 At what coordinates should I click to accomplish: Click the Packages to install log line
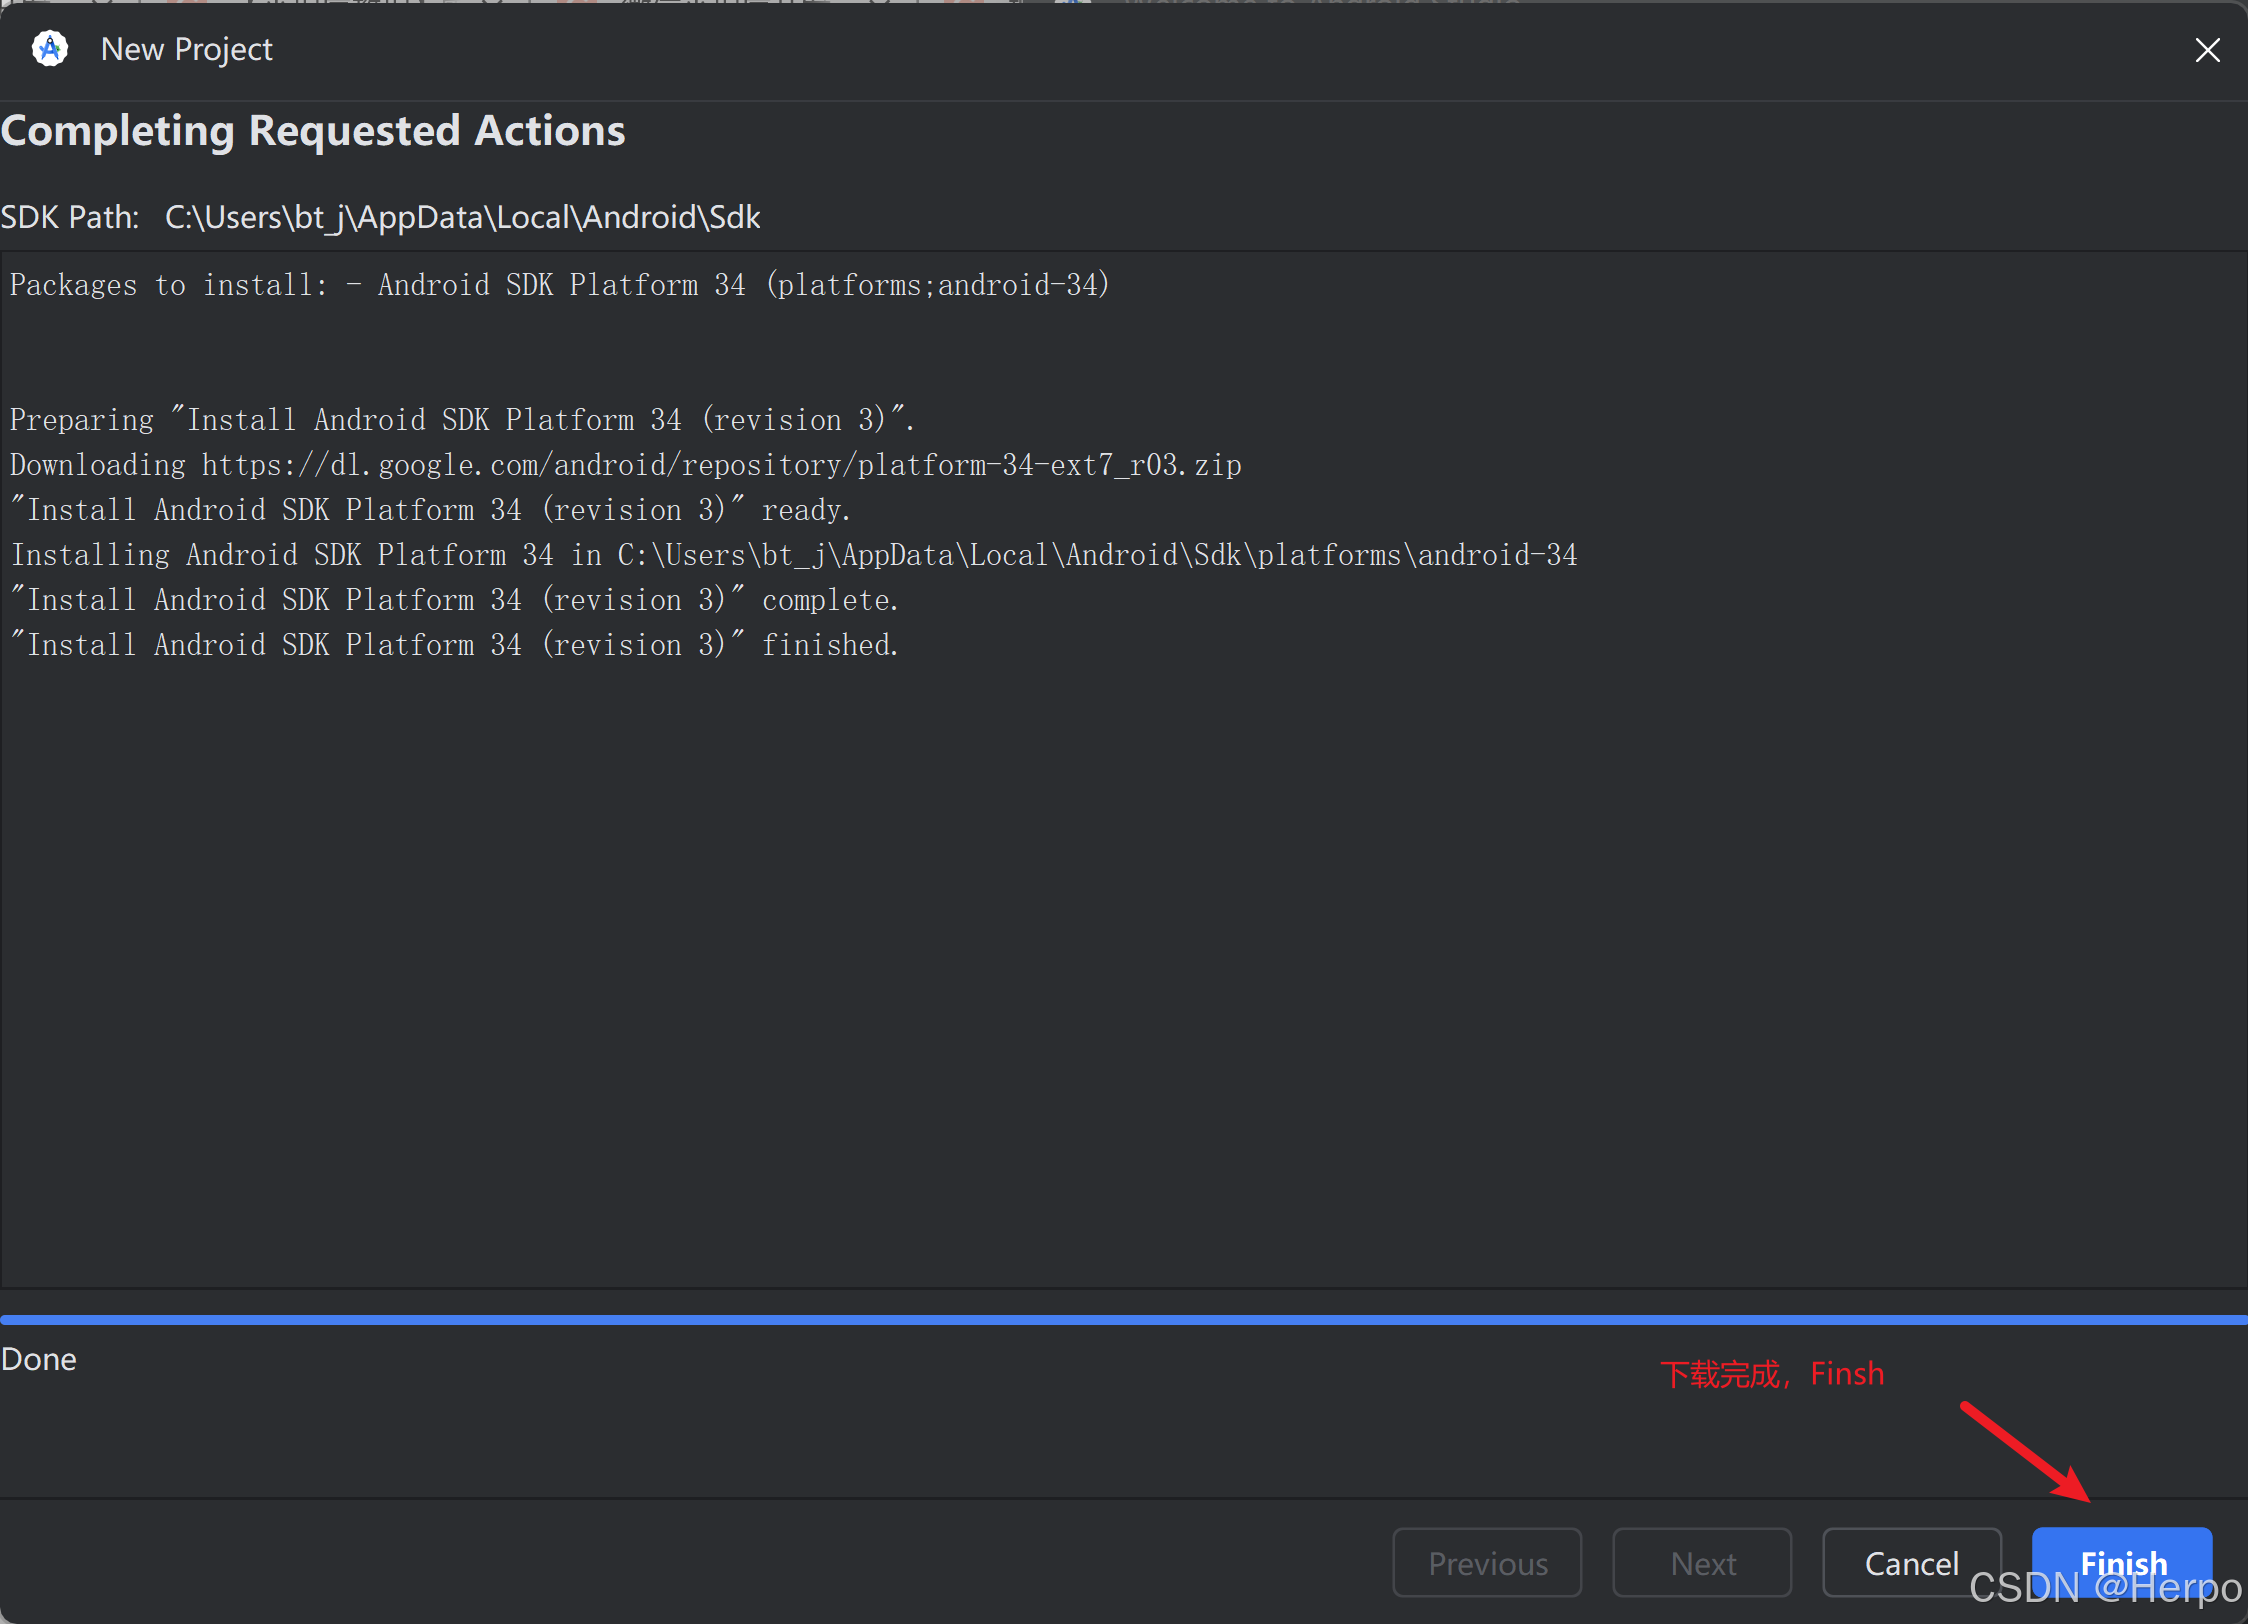(560, 285)
